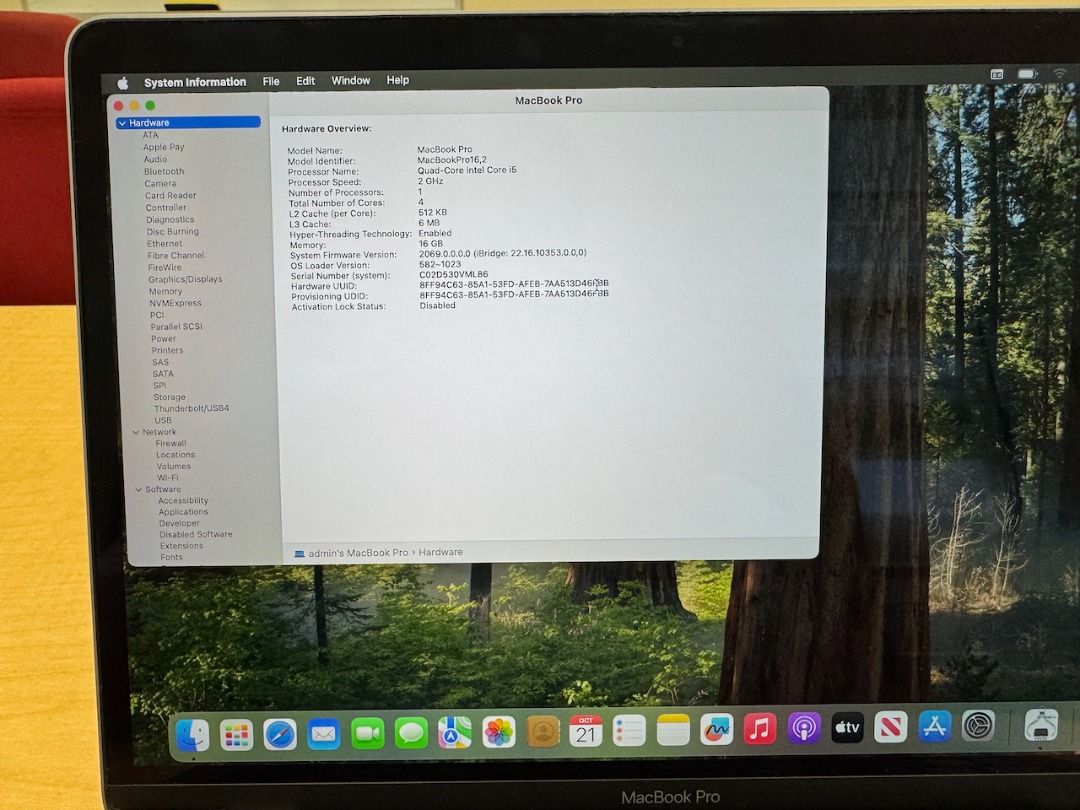Select Bluetooth in the sidebar

[x=164, y=172]
